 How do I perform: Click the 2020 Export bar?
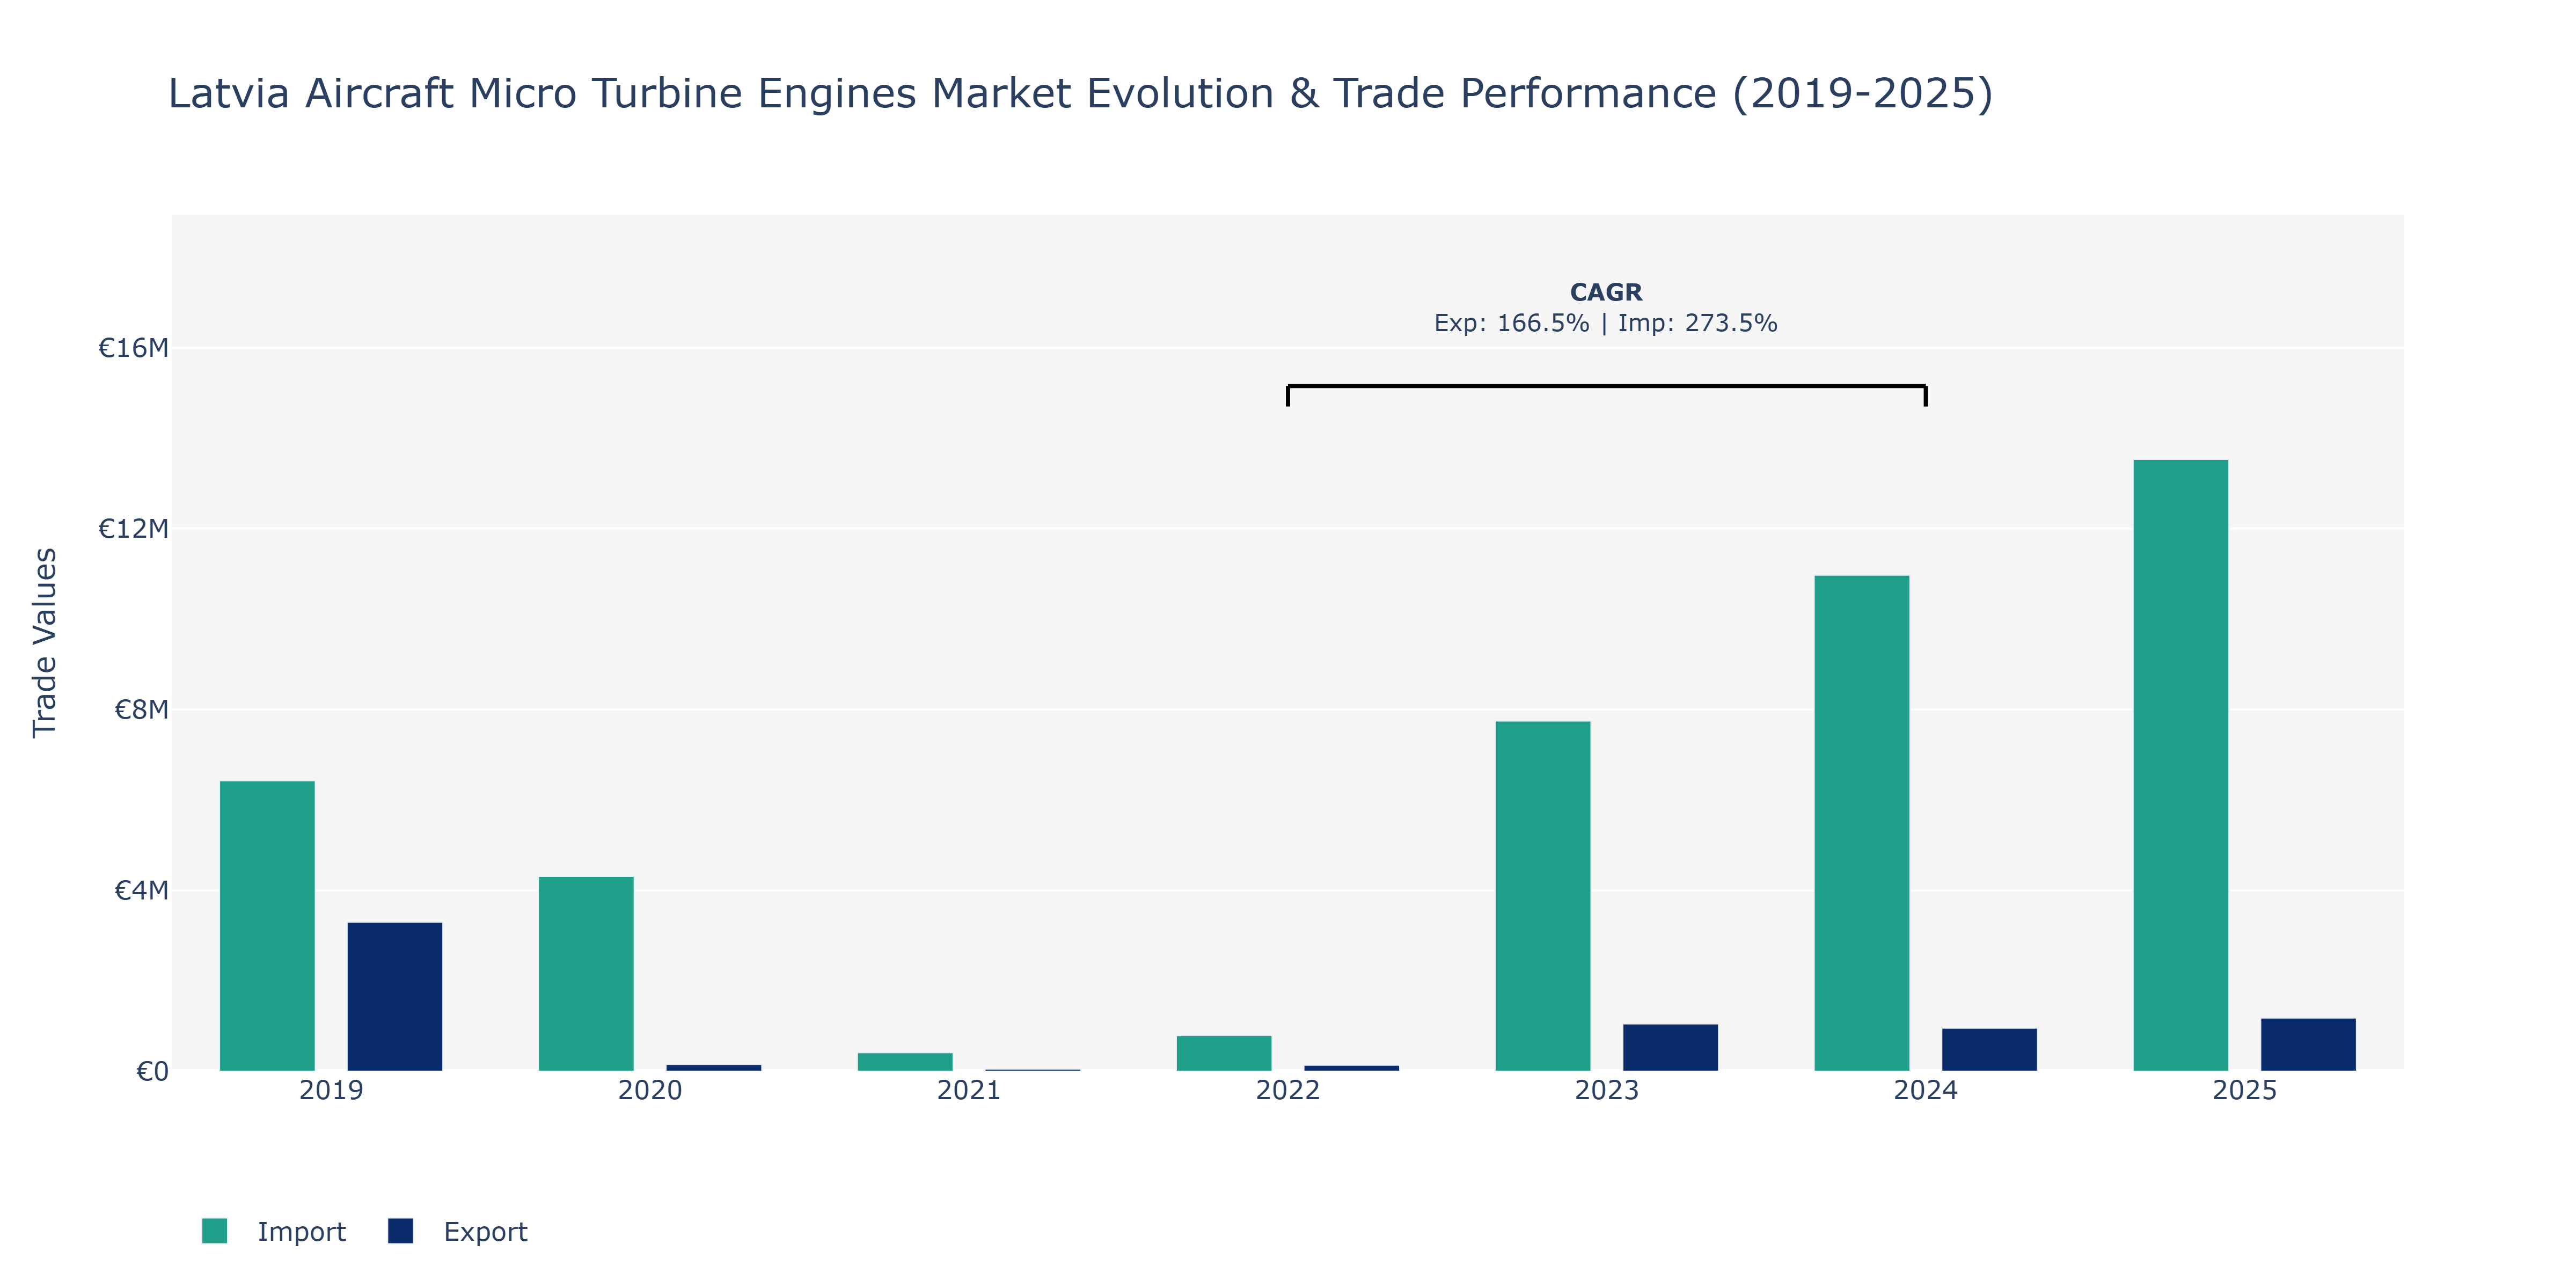[x=714, y=1067]
